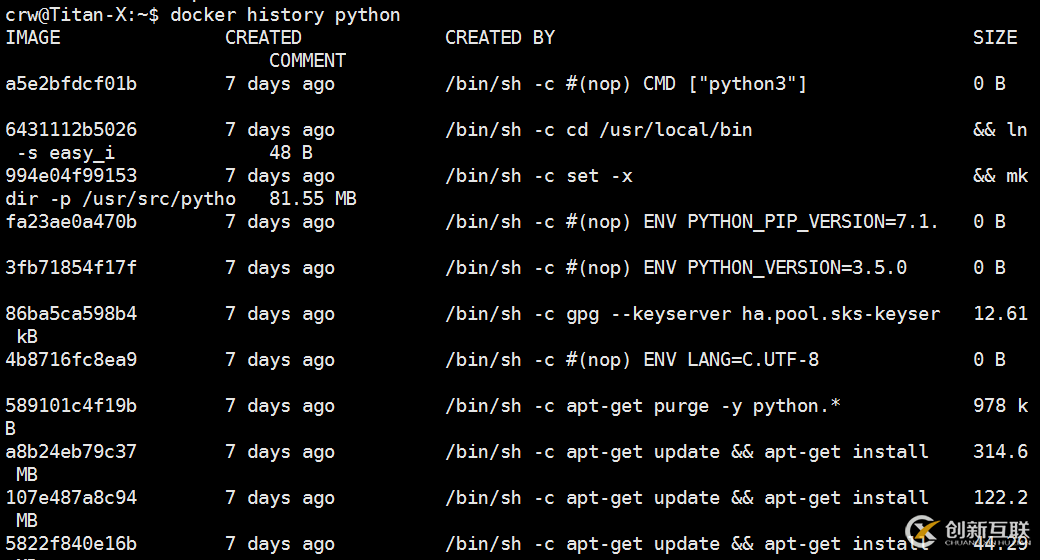Image resolution: width=1040 pixels, height=560 pixels.
Task: Click the IMAGE column header
Action: pos(33,38)
